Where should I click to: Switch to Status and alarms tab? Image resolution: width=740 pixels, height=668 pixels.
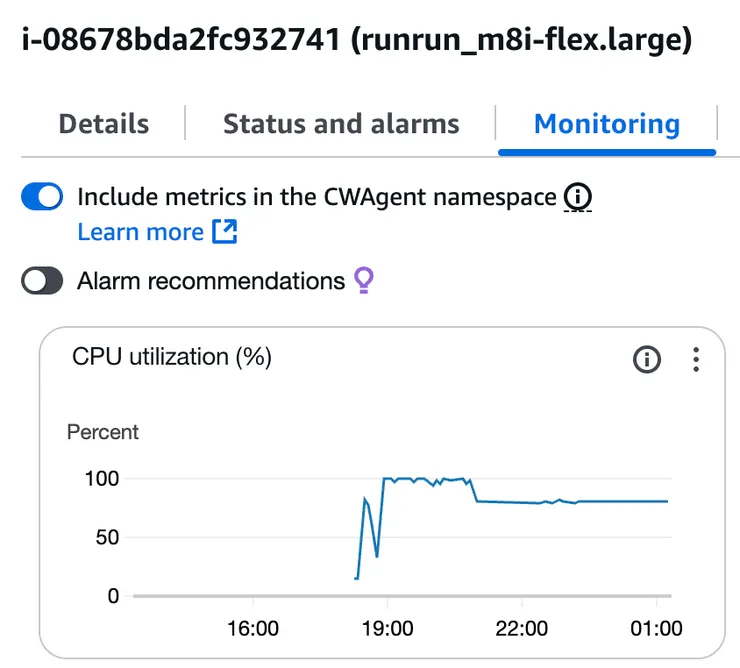click(341, 124)
